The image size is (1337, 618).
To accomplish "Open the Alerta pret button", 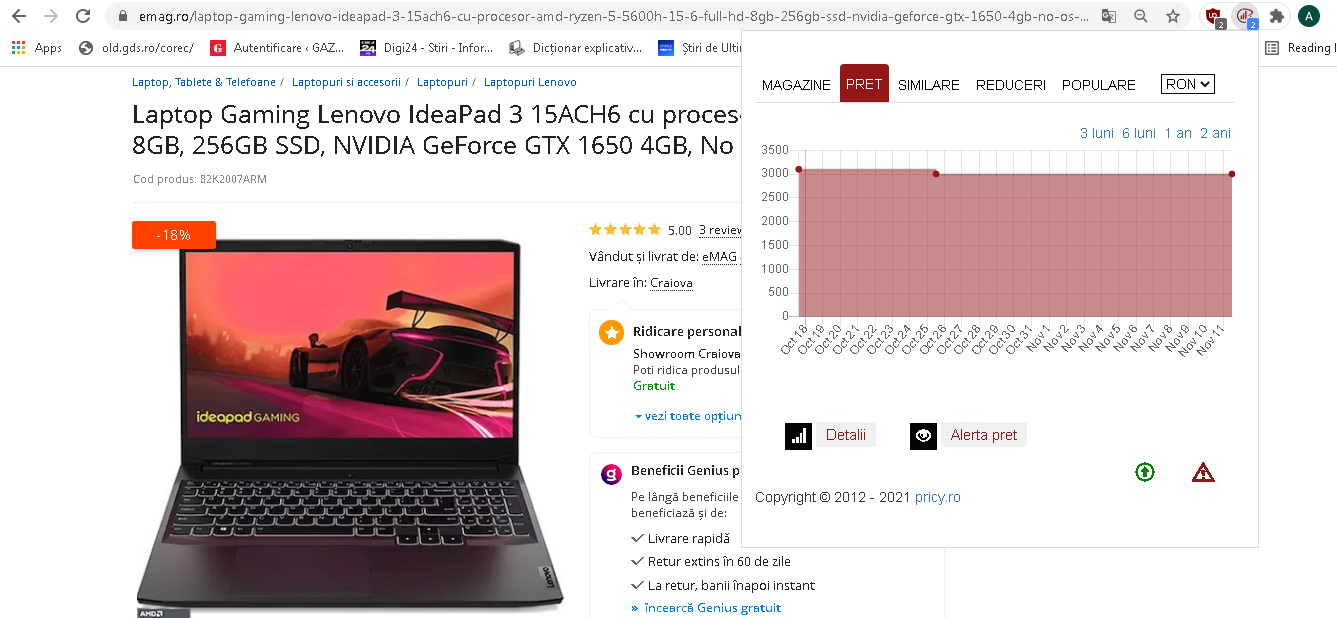I will [x=984, y=435].
